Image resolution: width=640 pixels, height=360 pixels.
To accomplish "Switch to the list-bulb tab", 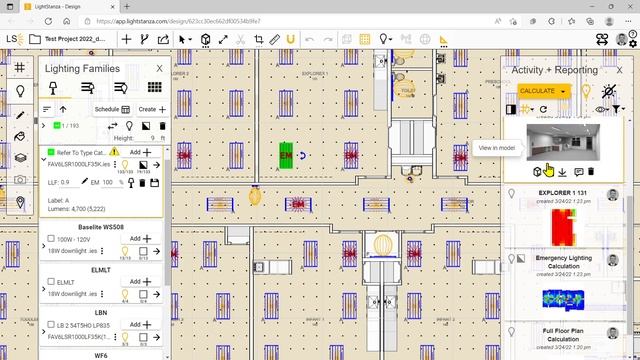I will point(120,87).
